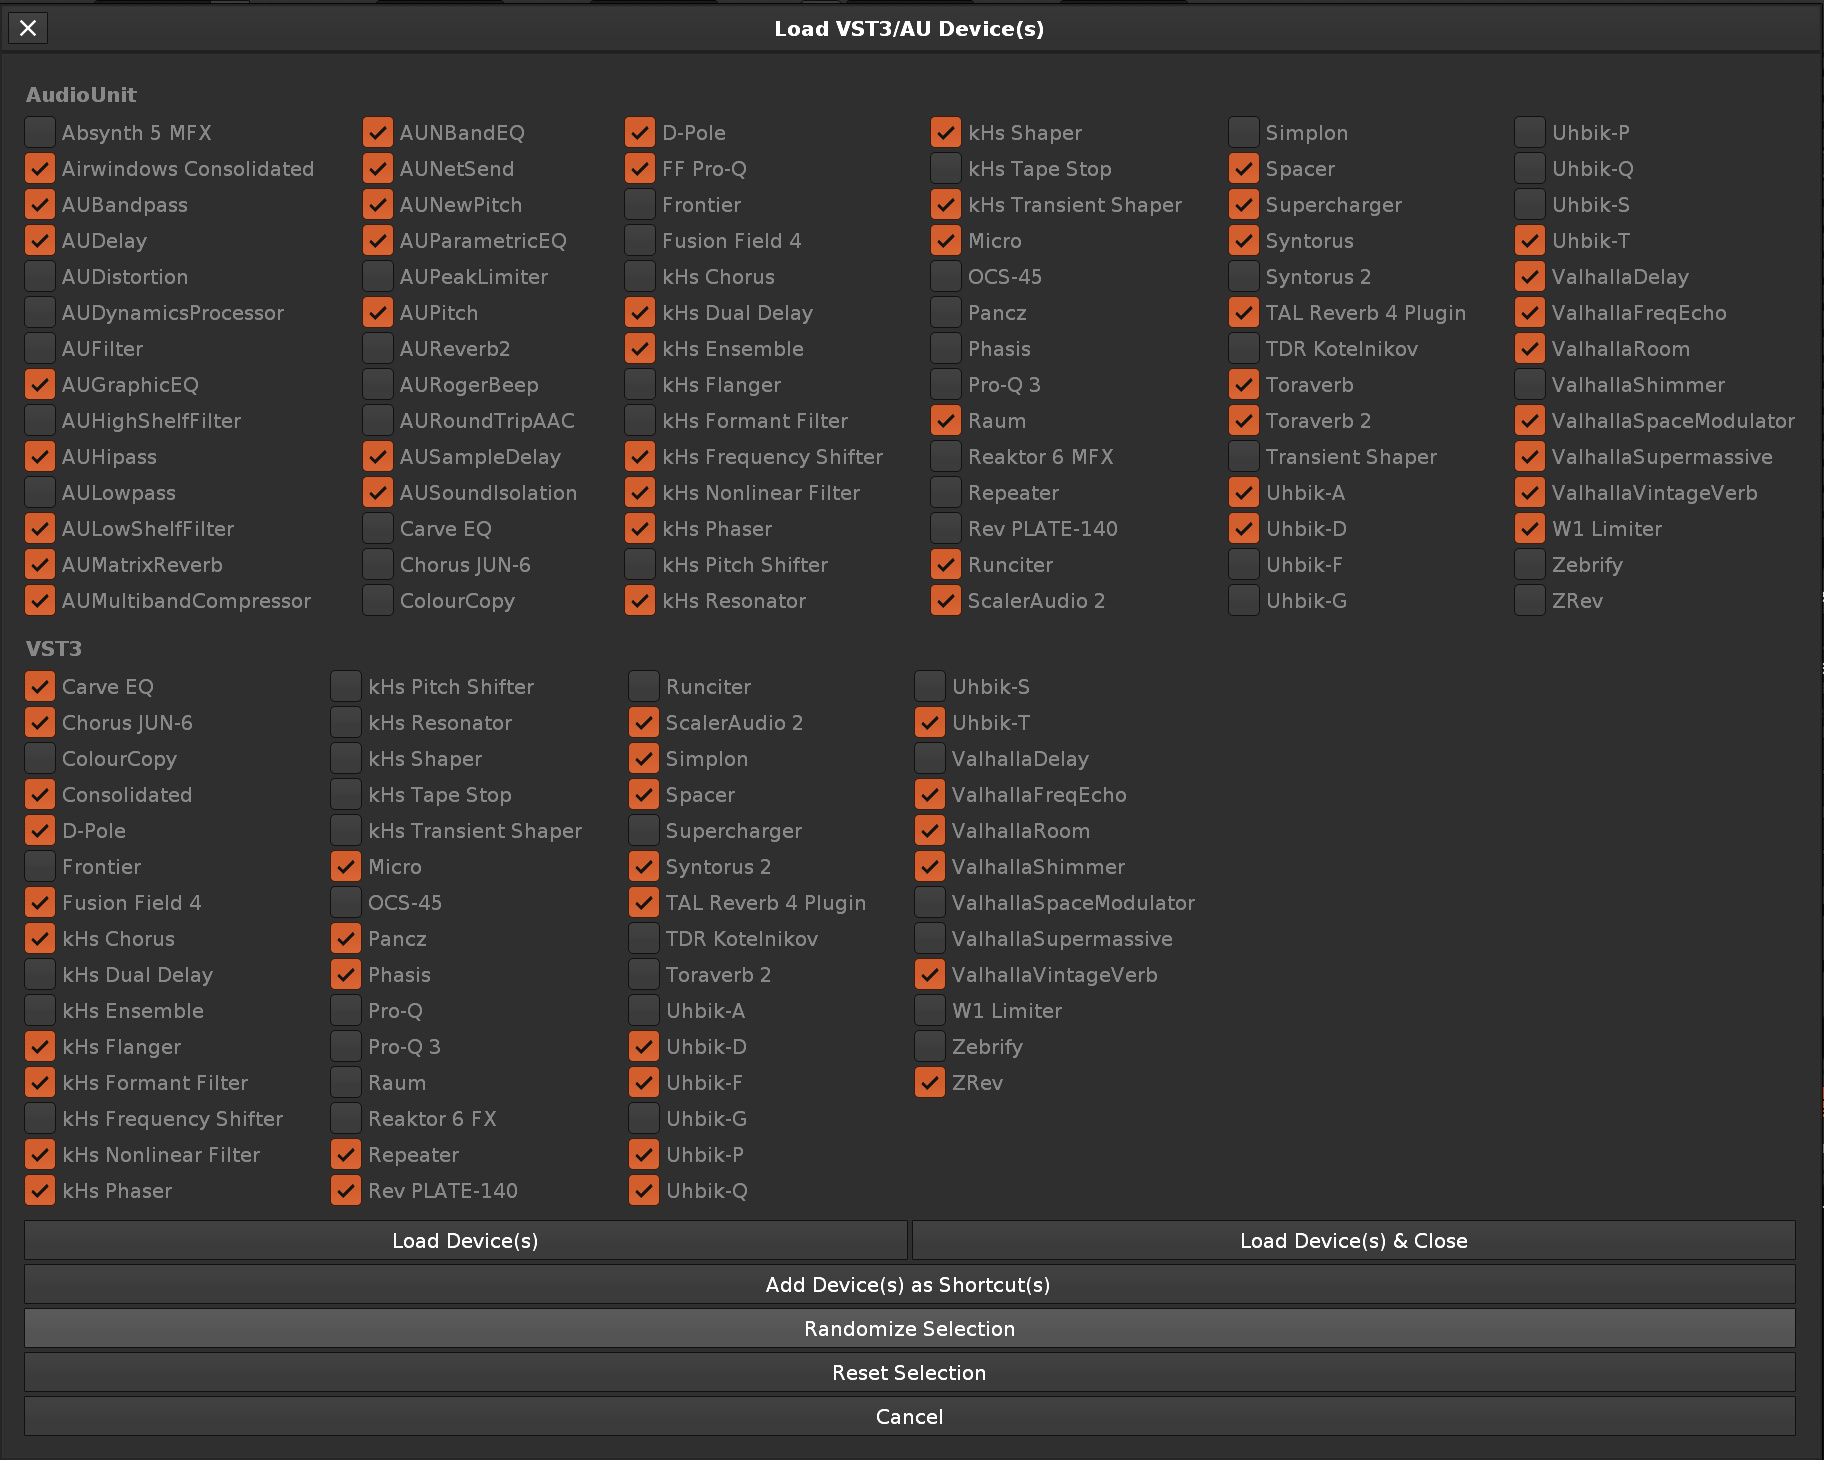Check the AURogerBeep checkbox

(x=378, y=385)
